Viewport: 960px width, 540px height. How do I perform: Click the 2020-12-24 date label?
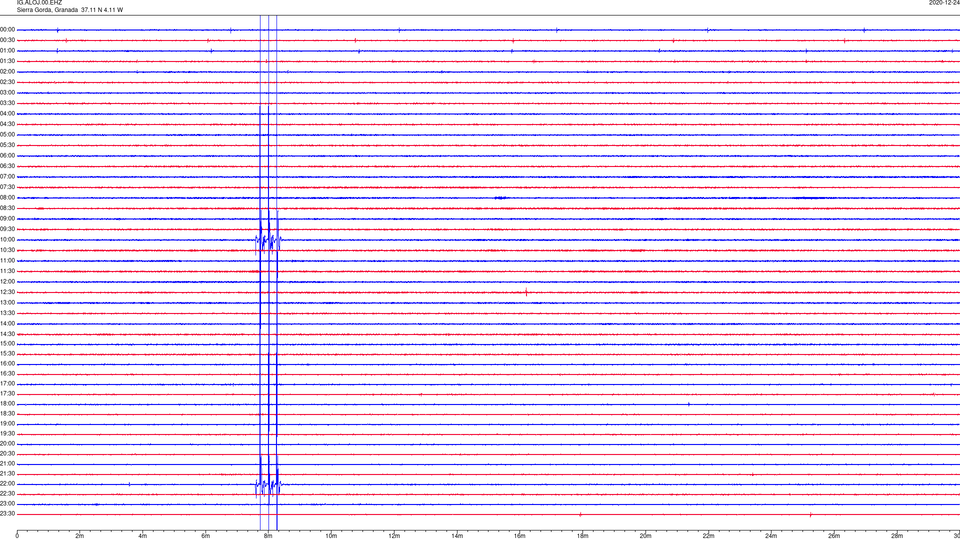point(944,3)
